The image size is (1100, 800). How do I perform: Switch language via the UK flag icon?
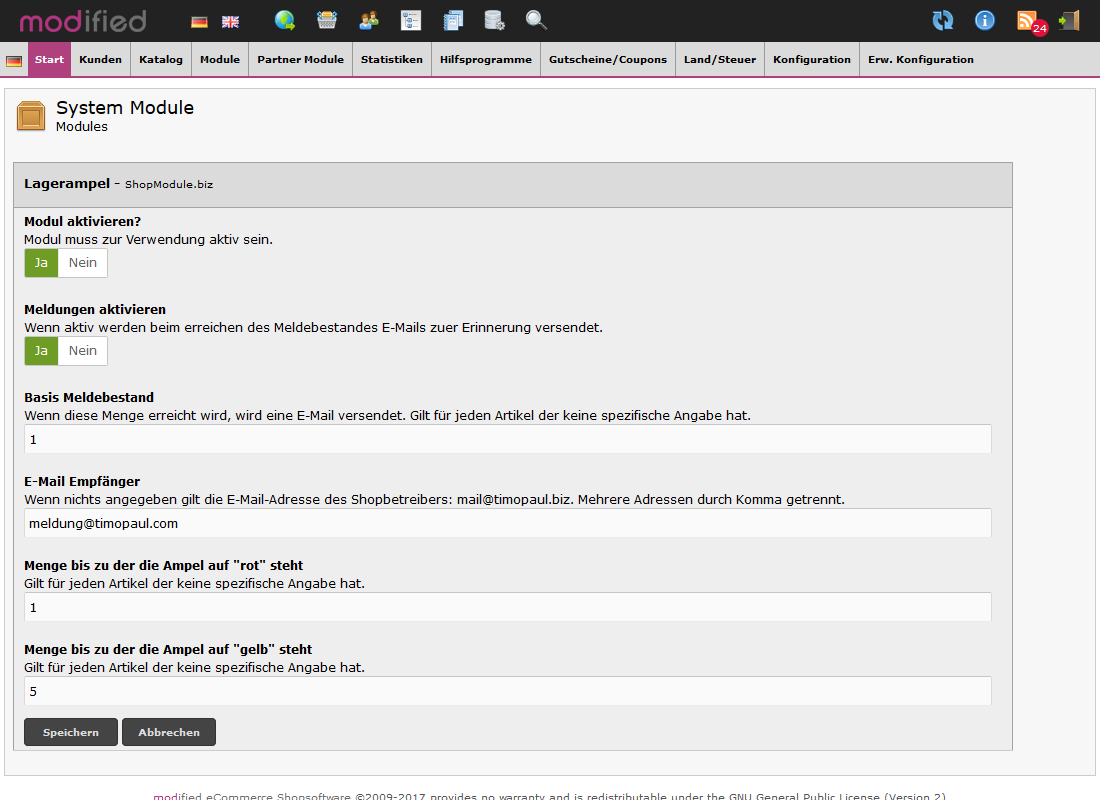coord(230,21)
